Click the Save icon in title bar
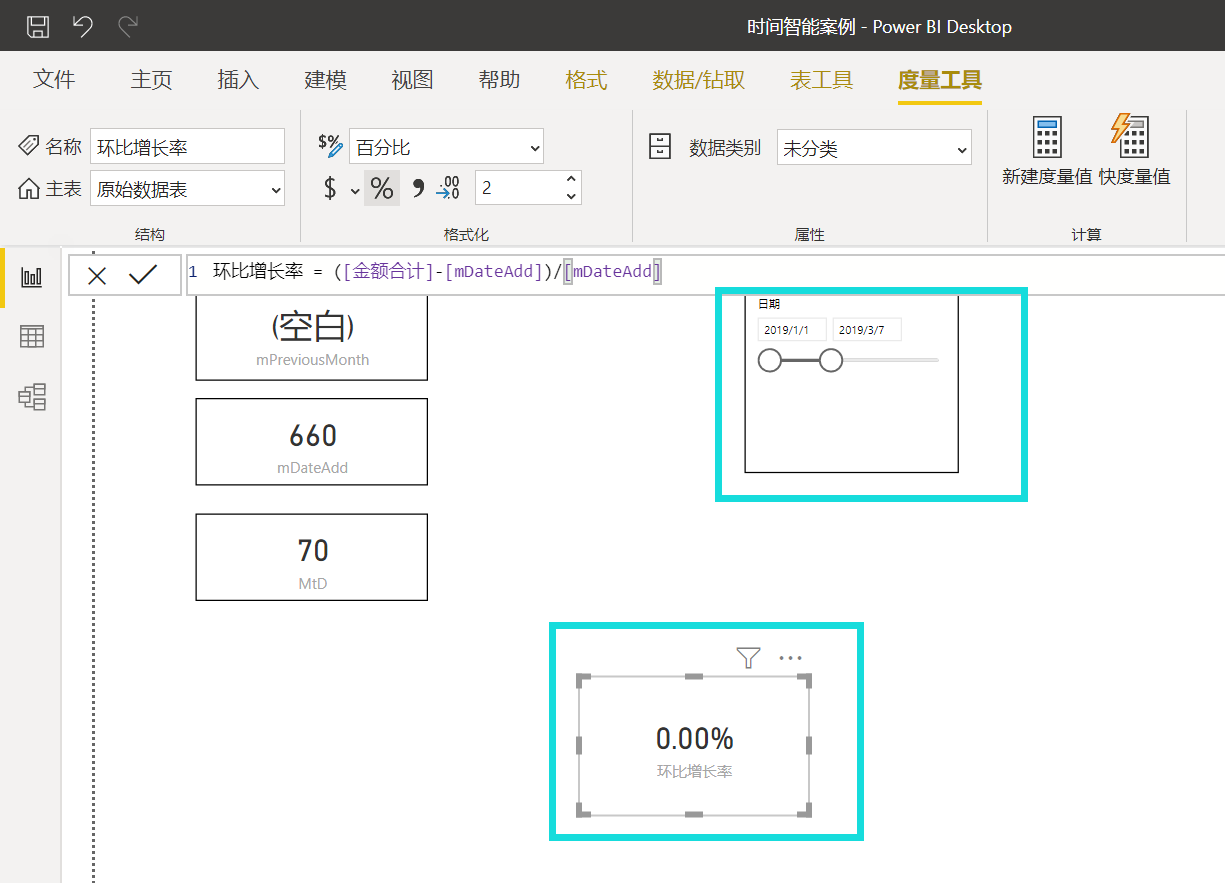 (37, 26)
